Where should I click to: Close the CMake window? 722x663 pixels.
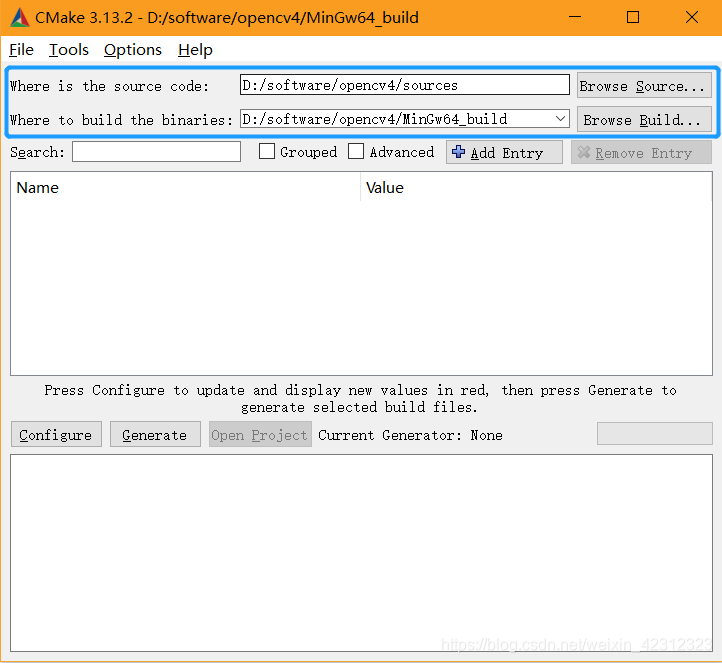tap(692, 17)
